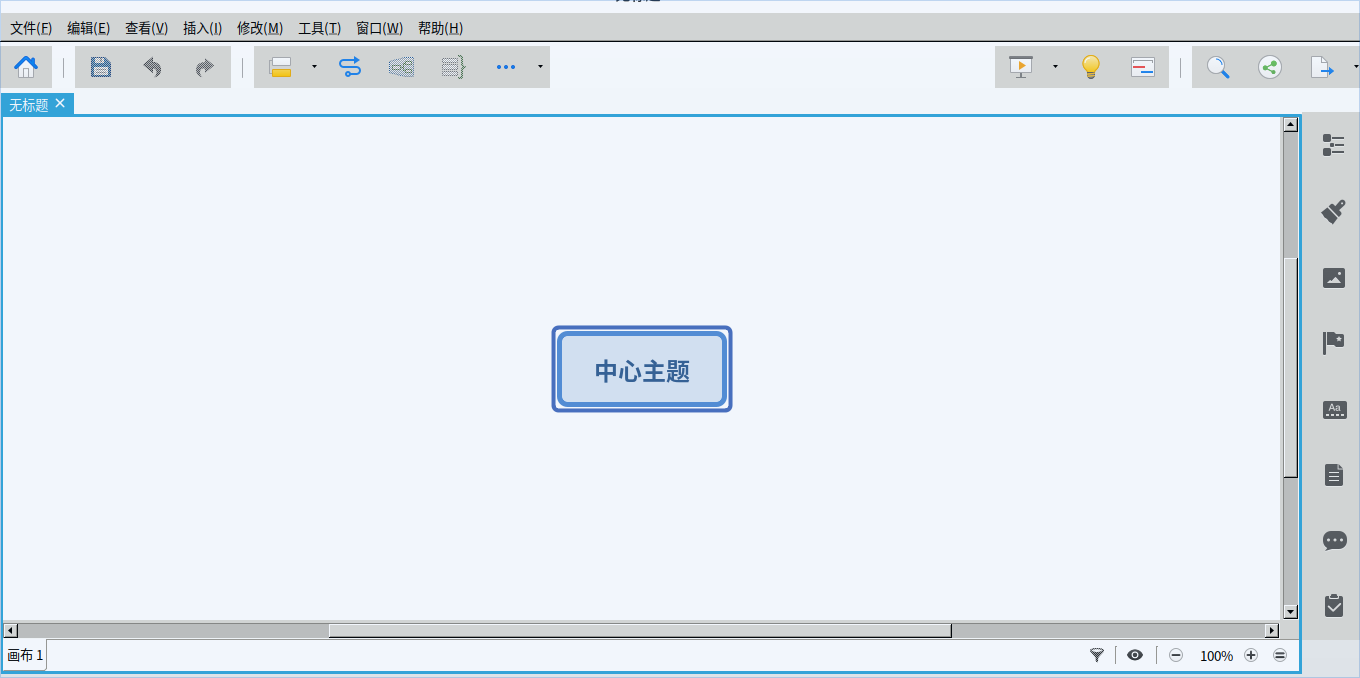The width and height of the screenshot is (1360, 678).
Task: Open the Notes panel in the right sidebar
Action: pyautogui.click(x=1333, y=475)
